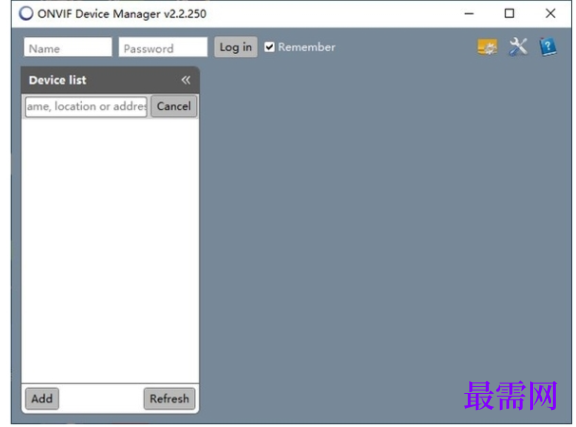Focus the Name input field
The width and height of the screenshot is (576, 427).
click(68, 47)
